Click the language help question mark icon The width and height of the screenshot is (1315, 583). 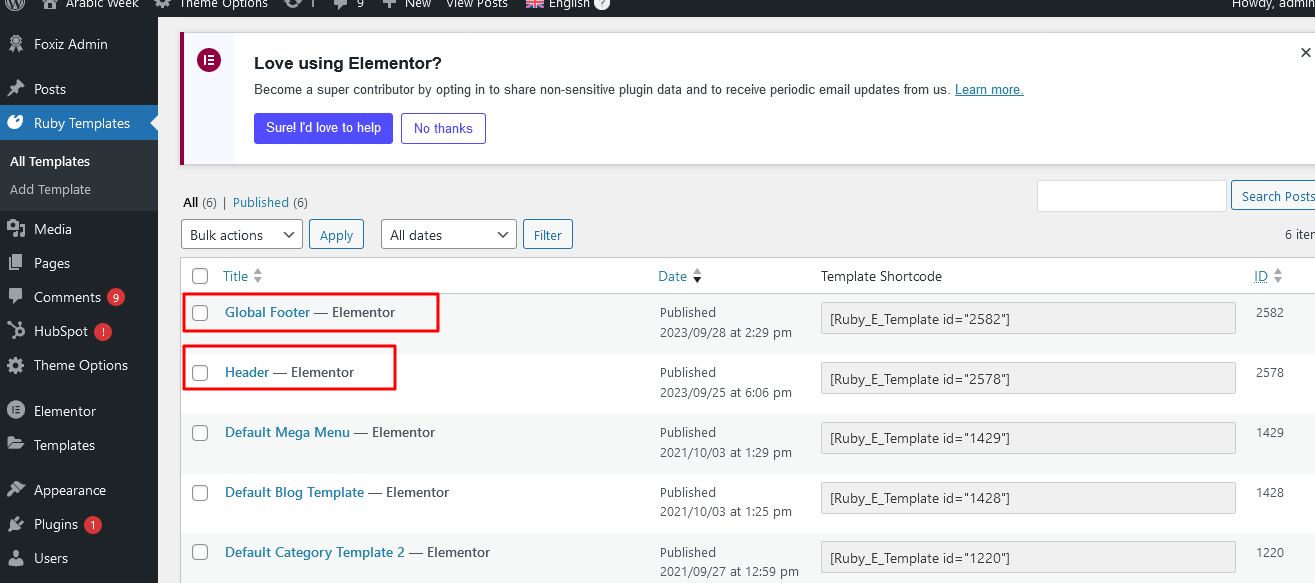[x=601, y=4]
